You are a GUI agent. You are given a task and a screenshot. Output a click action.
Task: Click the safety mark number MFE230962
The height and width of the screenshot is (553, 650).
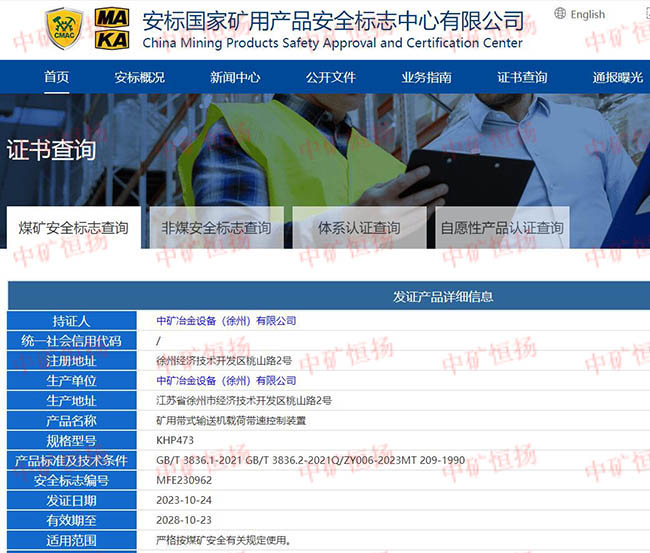[185, 480]
